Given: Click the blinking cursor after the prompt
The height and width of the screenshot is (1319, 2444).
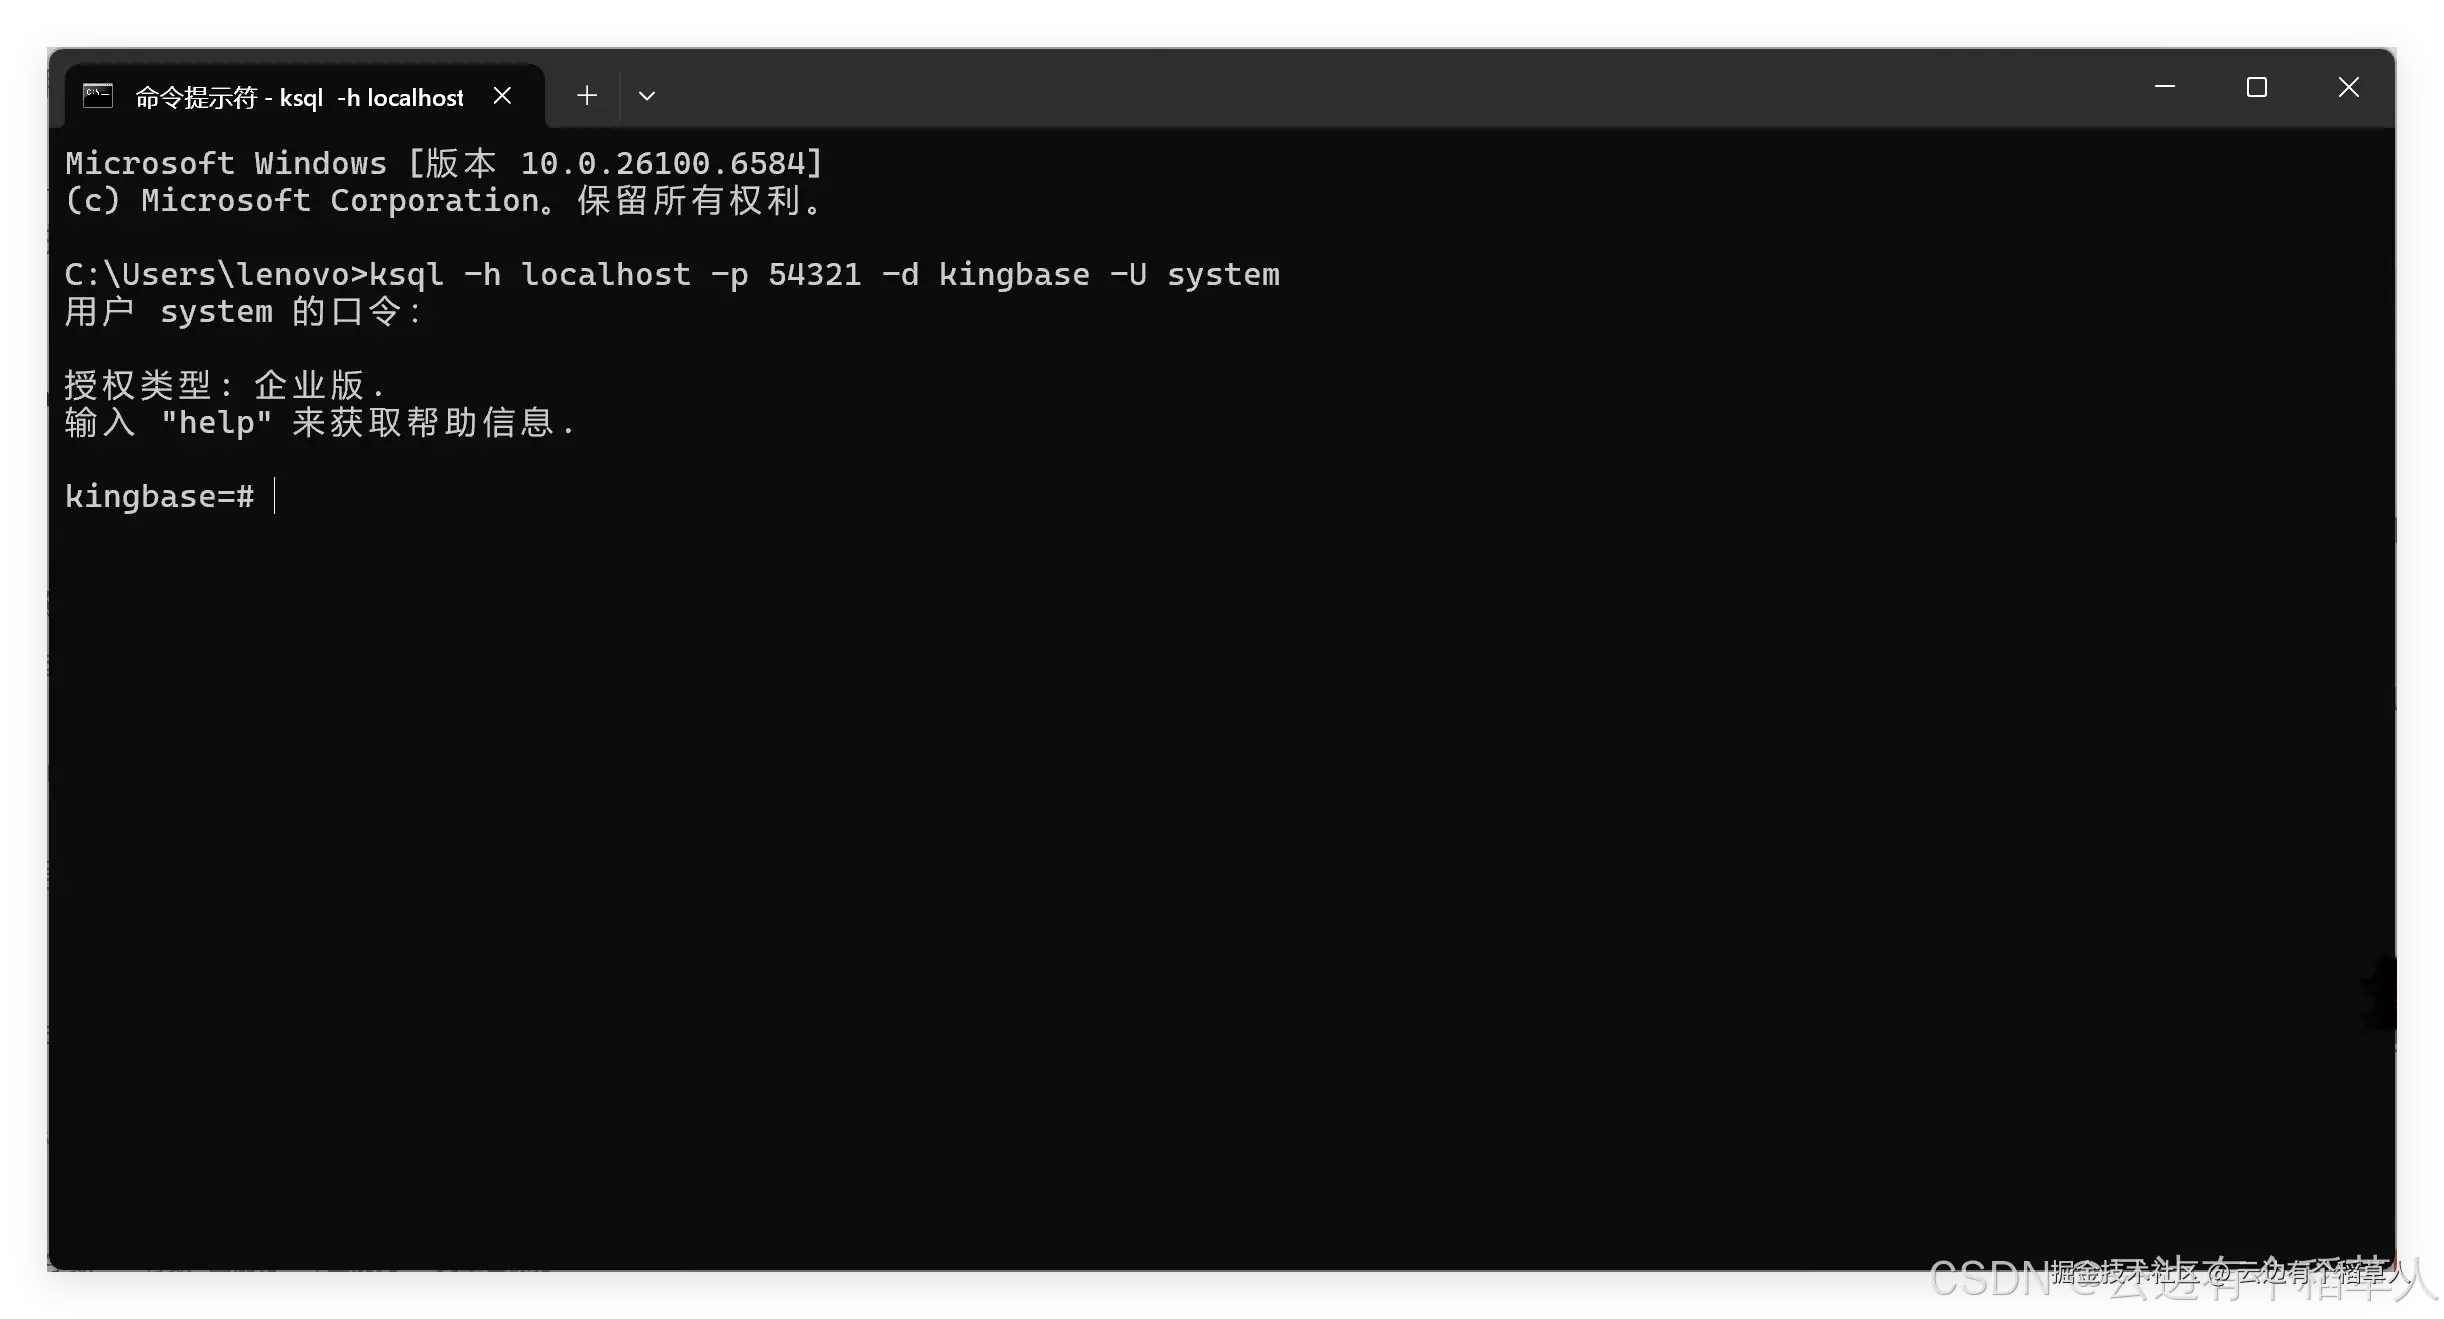Looking at the screenshot, I should coord(275,496).
